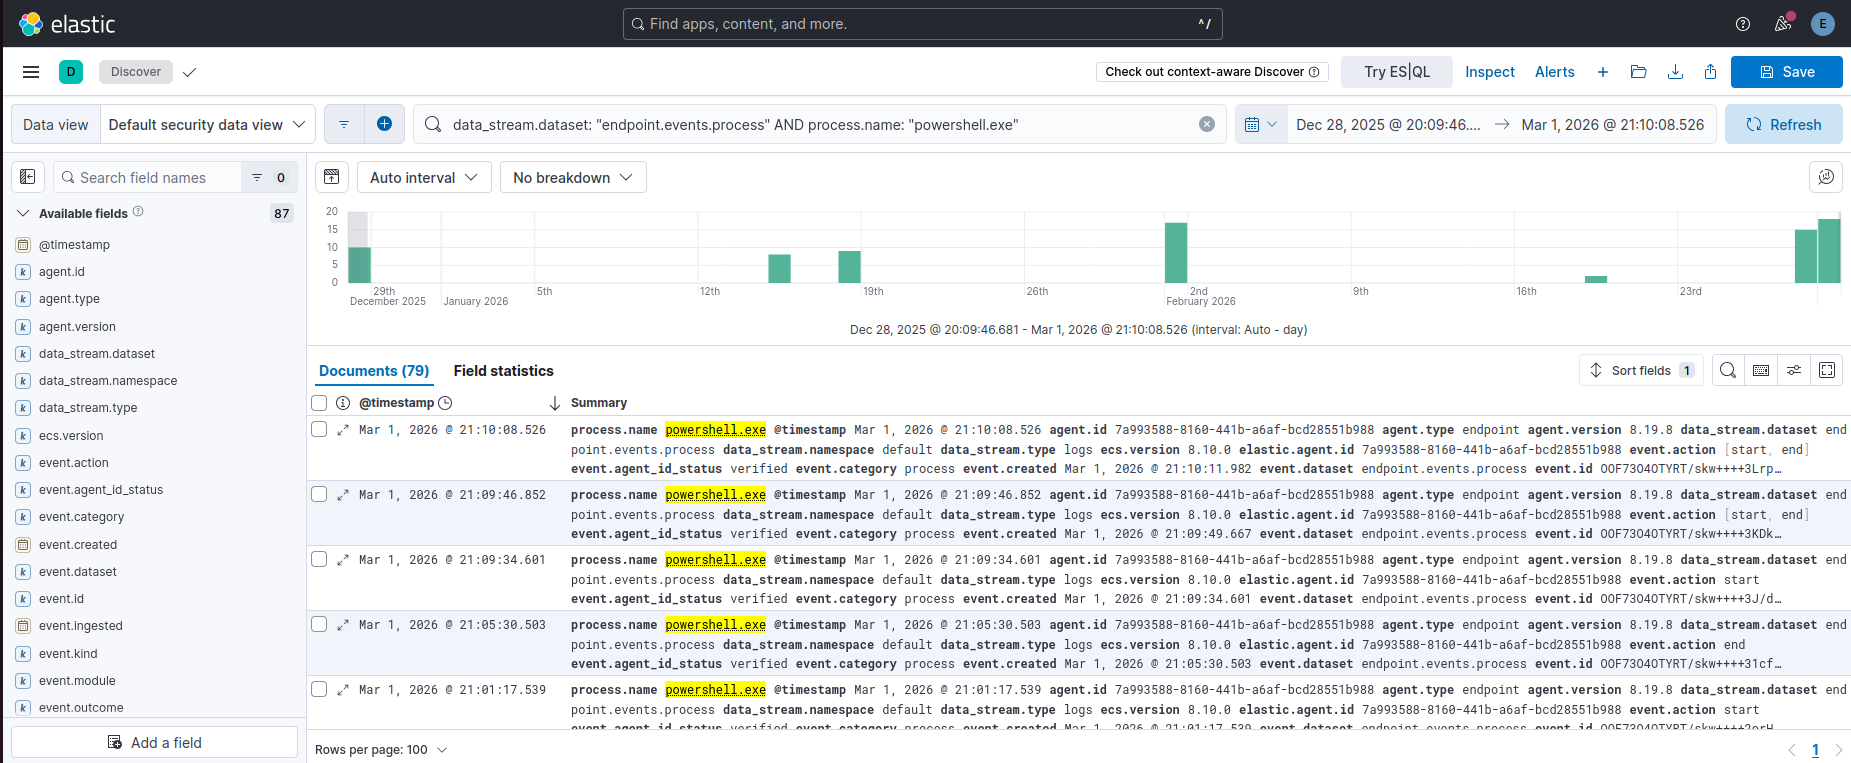Open the No breakdown dropdown
The width and height of the screenshot is (1851, 763).
point(573,177)
